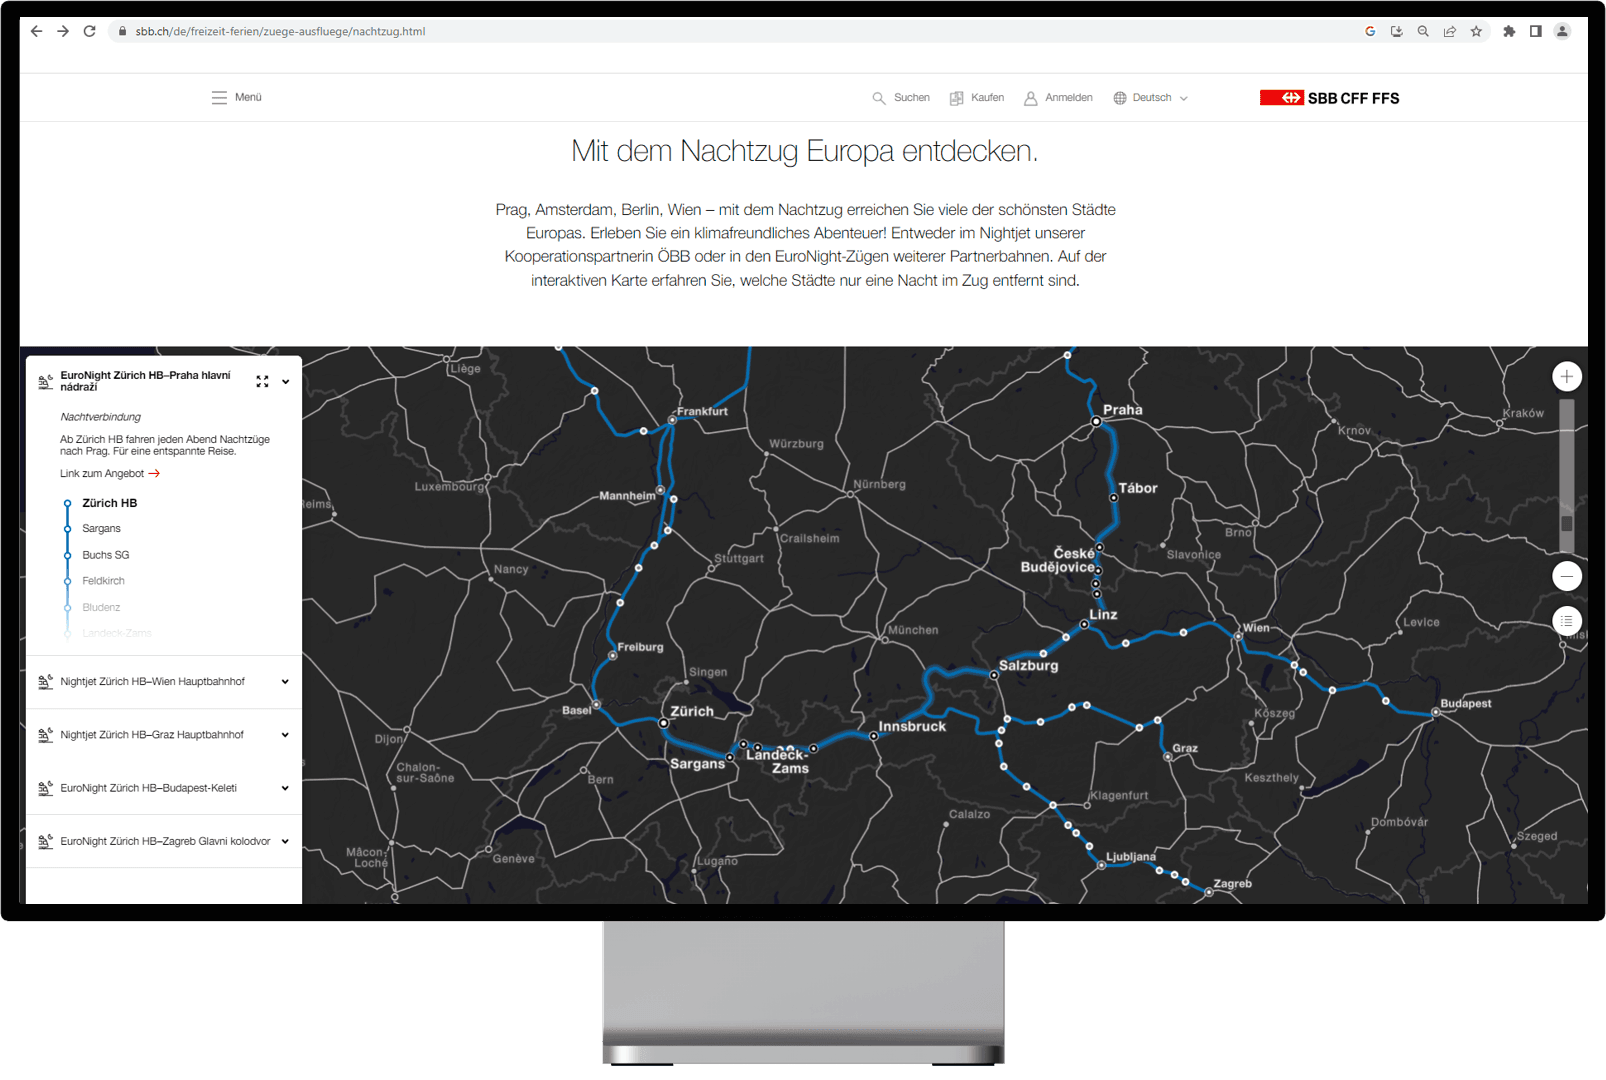1606x1080 pixels.
Task: Click the address bar URL field
Action: 740,31
